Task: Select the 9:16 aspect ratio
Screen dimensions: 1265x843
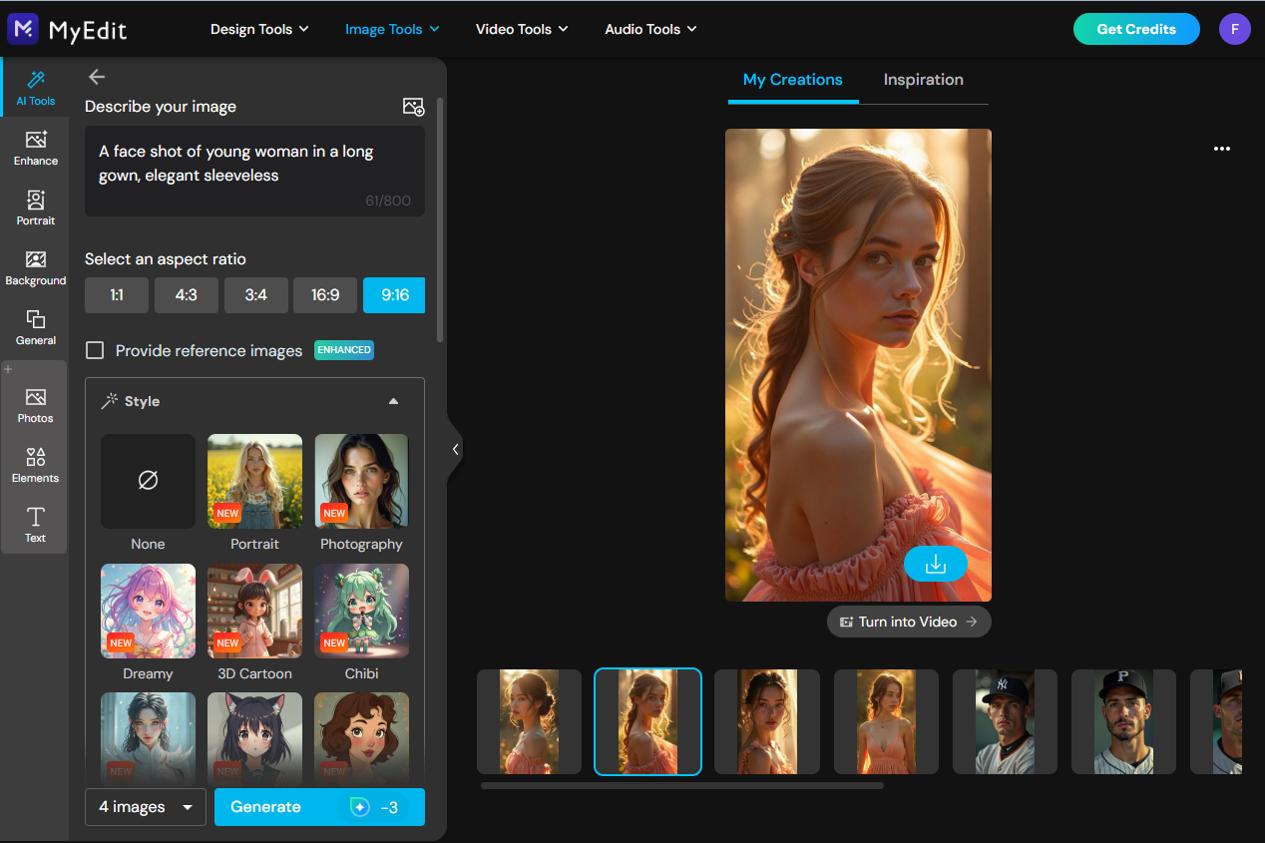Action: pyautogui.click(x=394, y=295)
